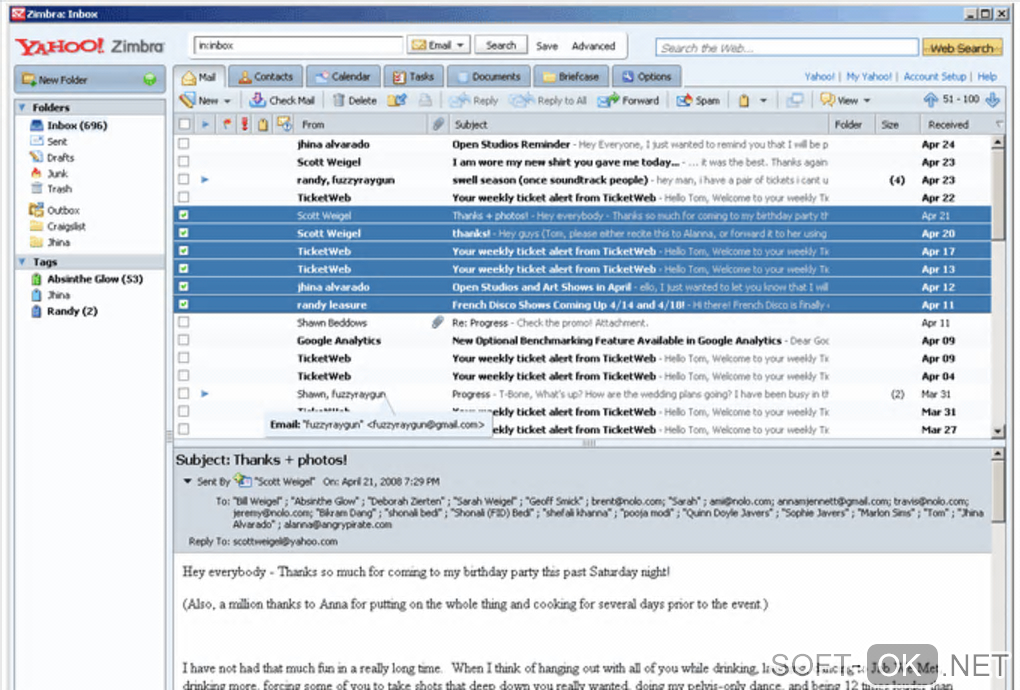Click the Check Mail toolbar icon
Viewport: 1020px width, 690px height.
coord(258,100)
